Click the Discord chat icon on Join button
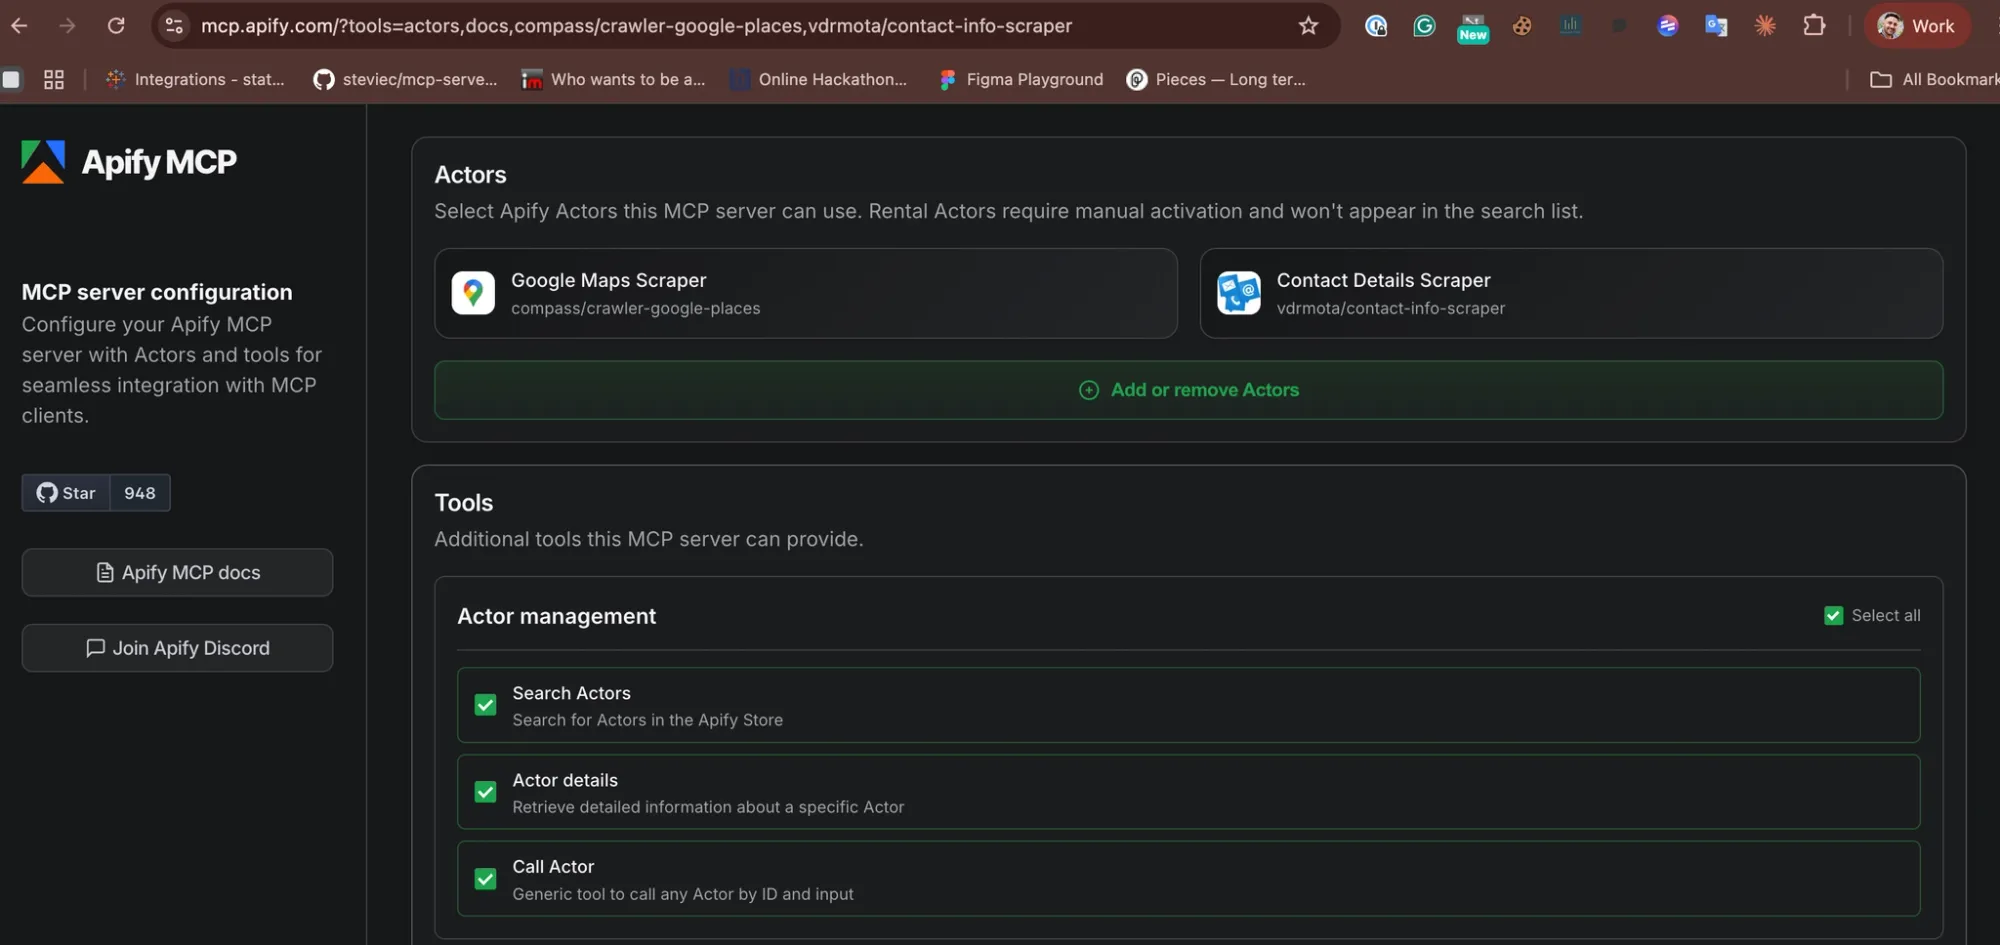This screenshot has height=945, width=2000. pyautogui.click(x=95, y=648)
